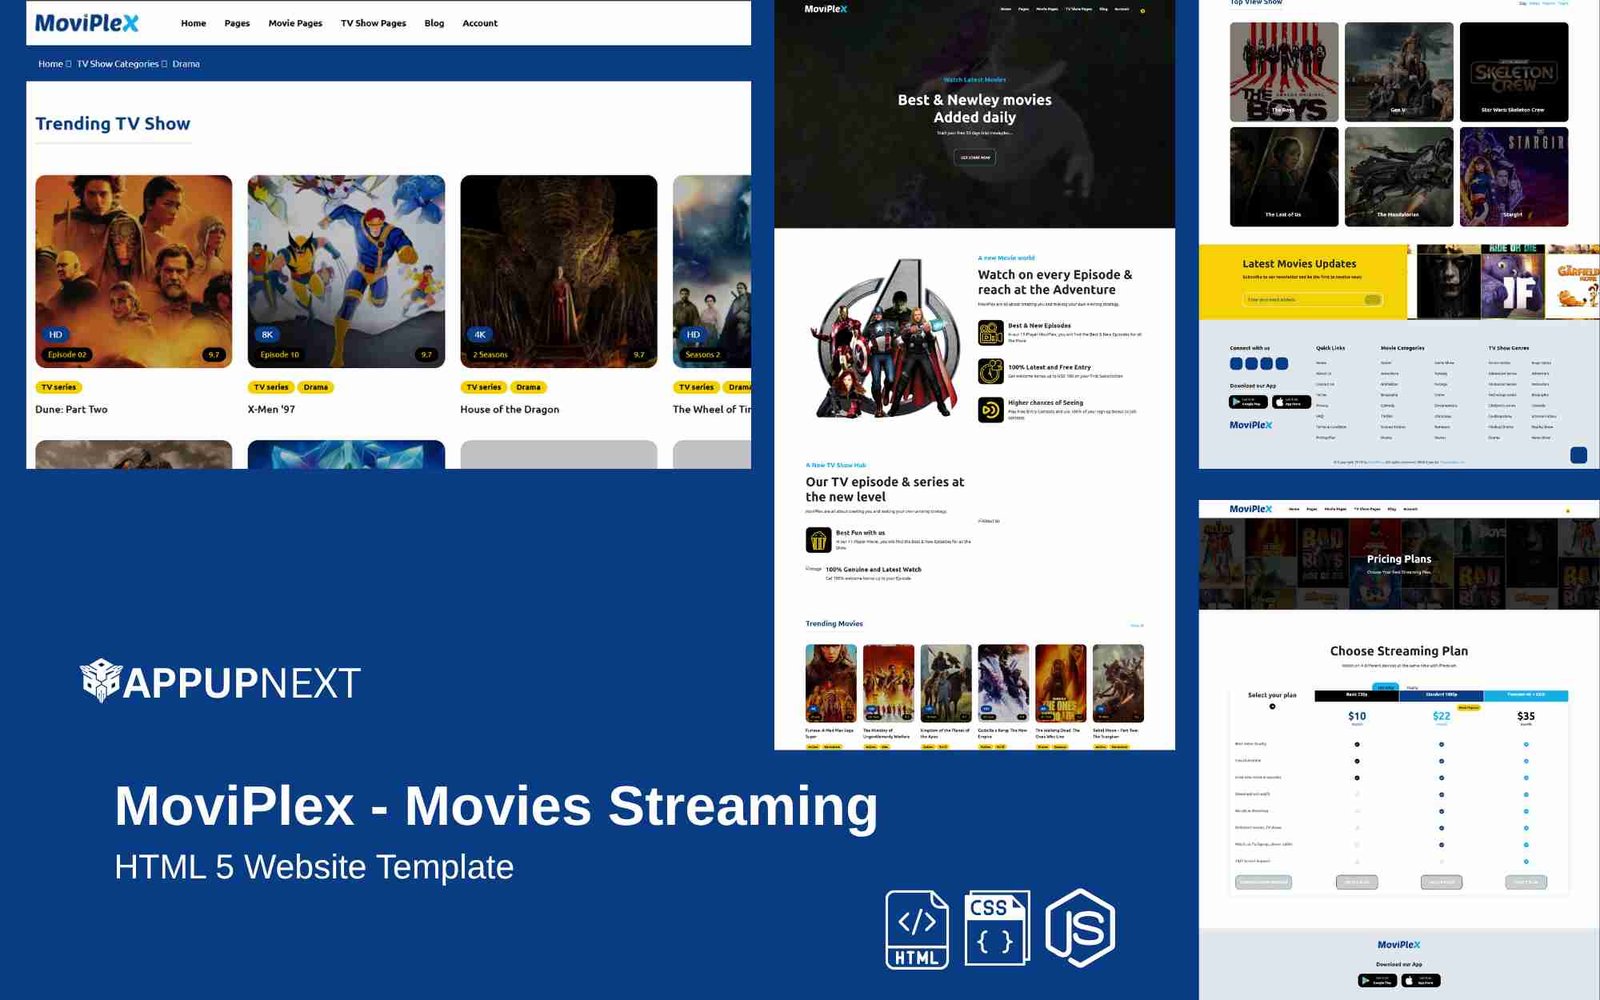This screenshot has height=1000, width=1600.
Task: Click the TV series tag under Dune: Part Two
Action: point(59,387)
